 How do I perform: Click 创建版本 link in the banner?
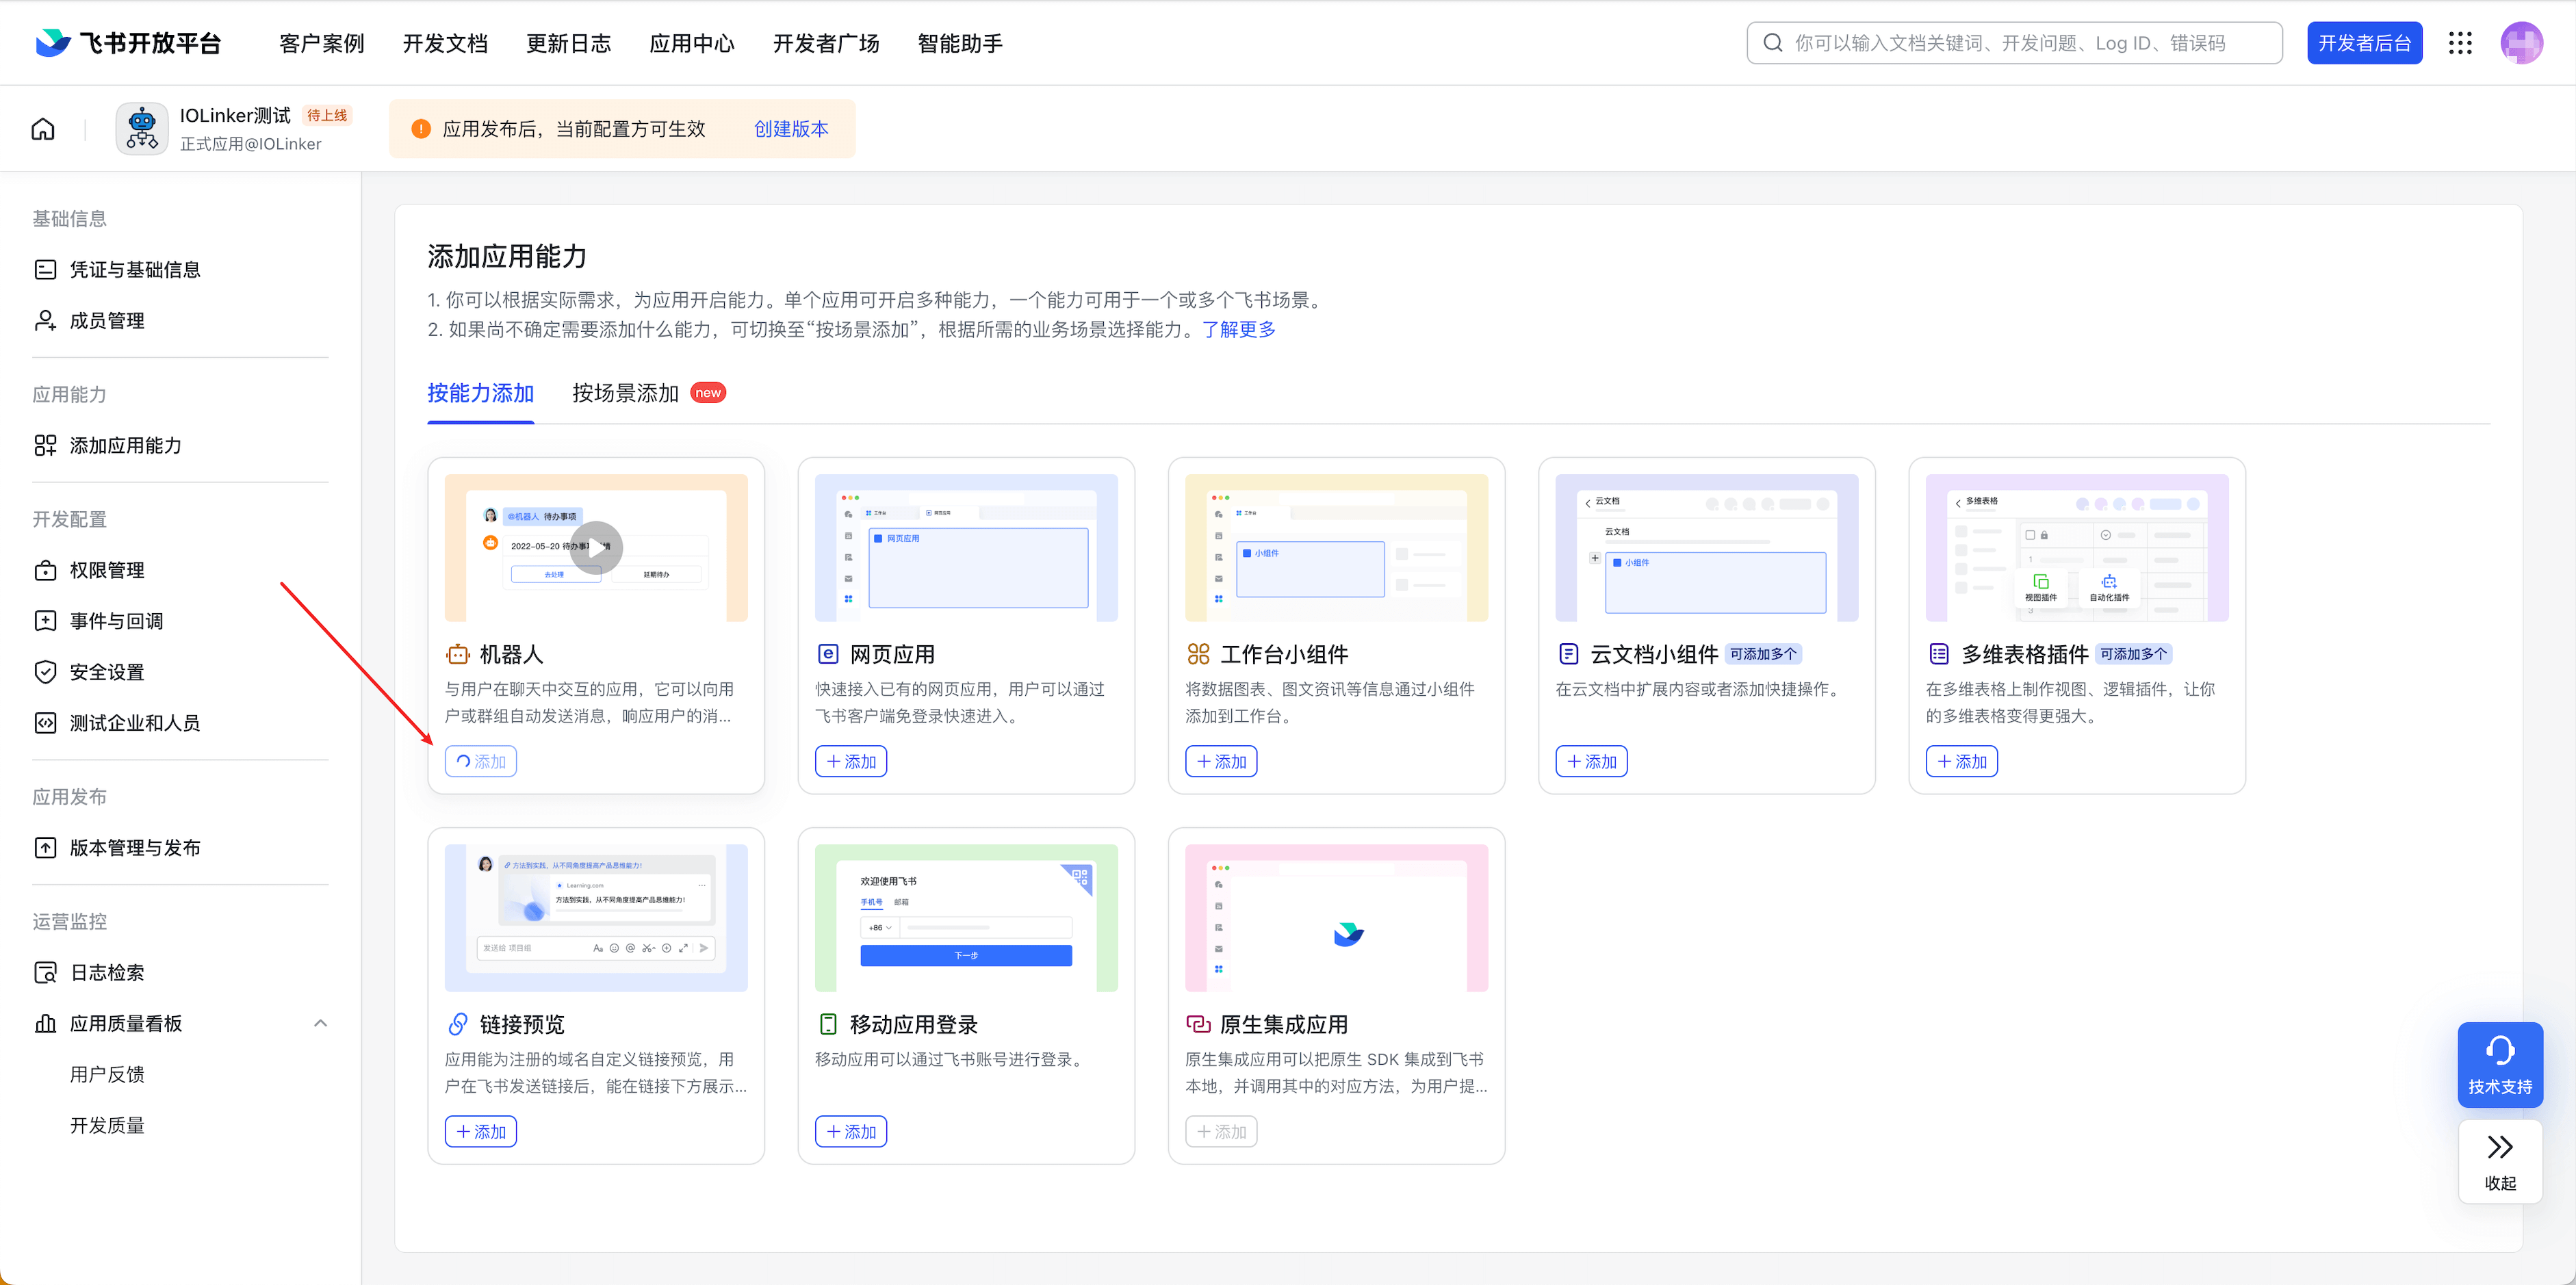790,129
